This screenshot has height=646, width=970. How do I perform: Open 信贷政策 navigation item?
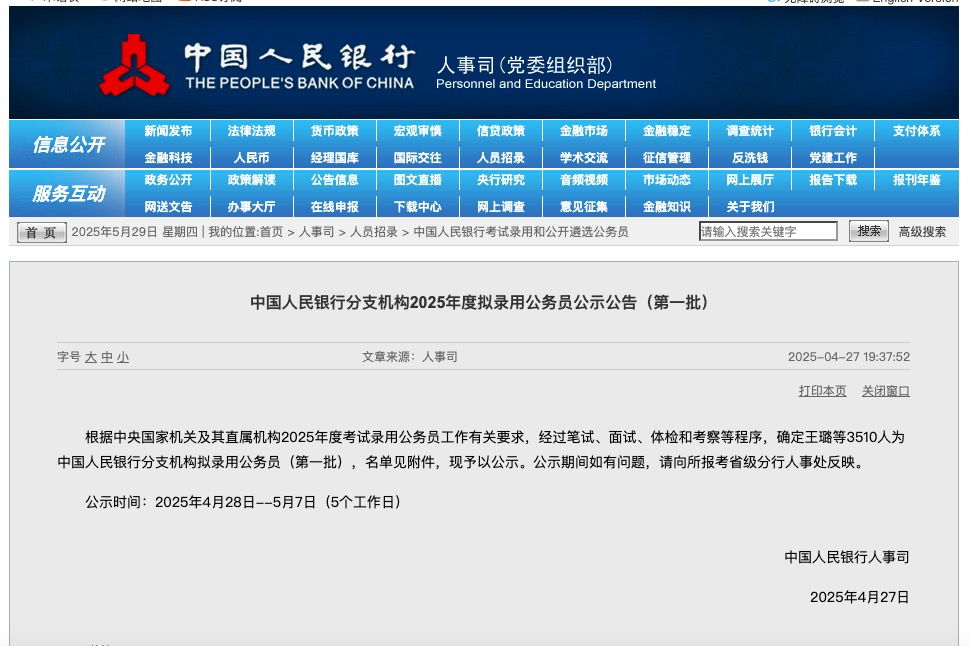click(500, 131)
